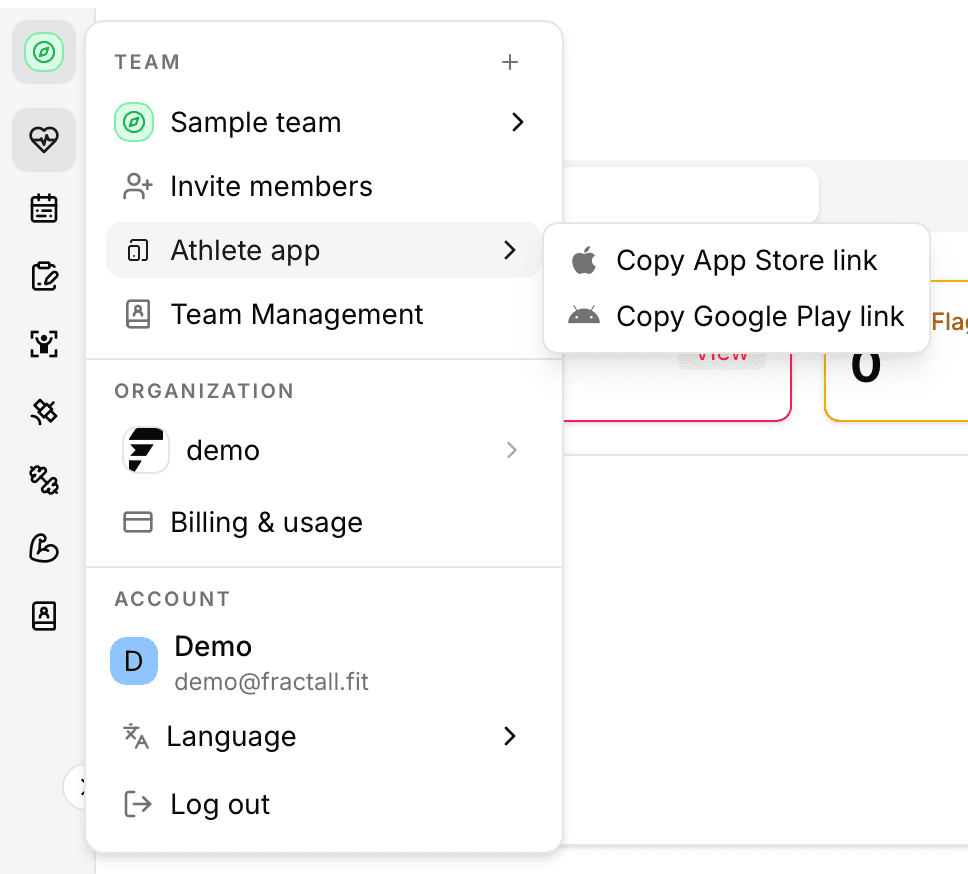Open the Athlete app submenu item

[x=323, y=250]
